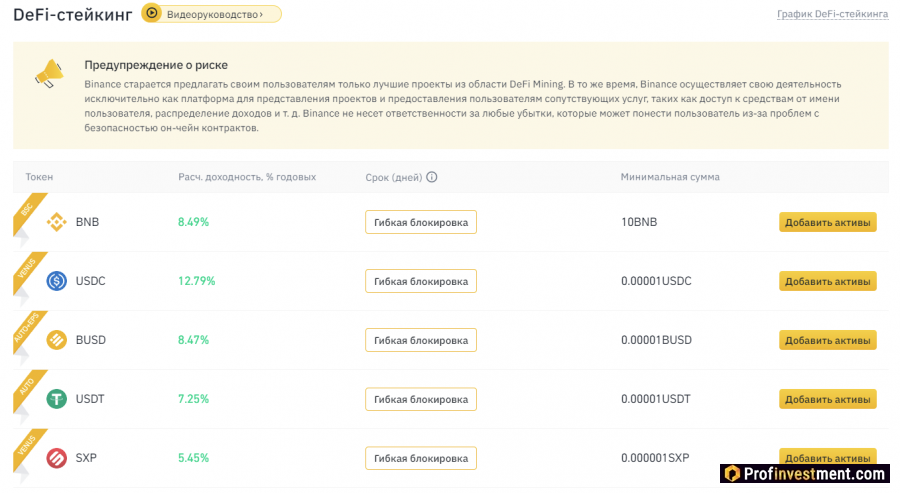Click the 0.000001SXP minimum amount
900x493 pixels.
[655, 458]
